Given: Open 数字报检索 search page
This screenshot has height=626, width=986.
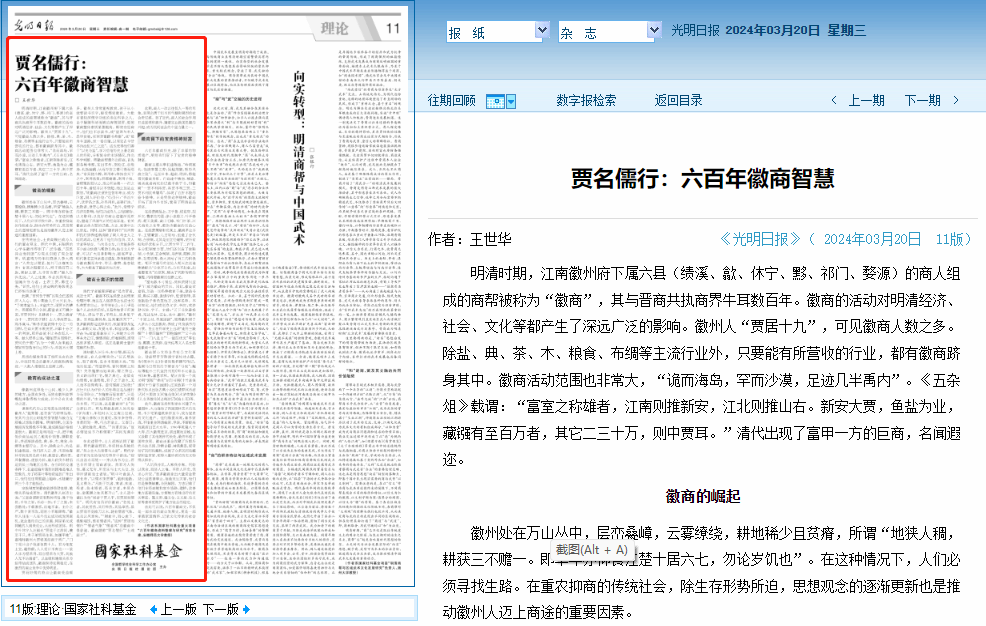Looking at the screenshot, I should point(586,100).
